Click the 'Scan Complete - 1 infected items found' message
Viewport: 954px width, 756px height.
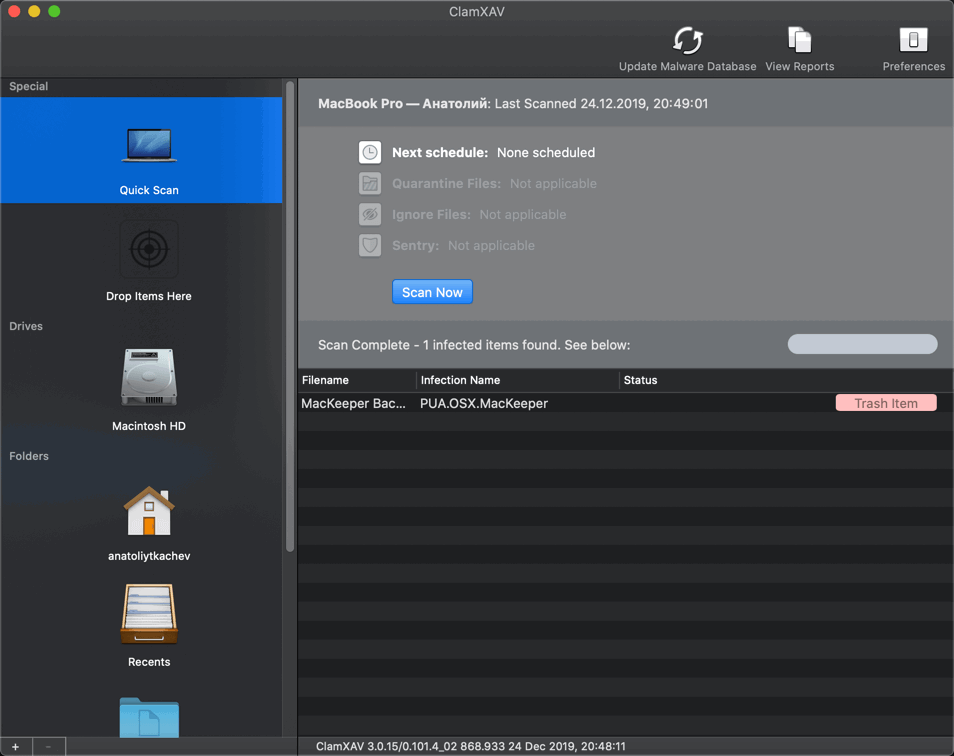(474, 345)
